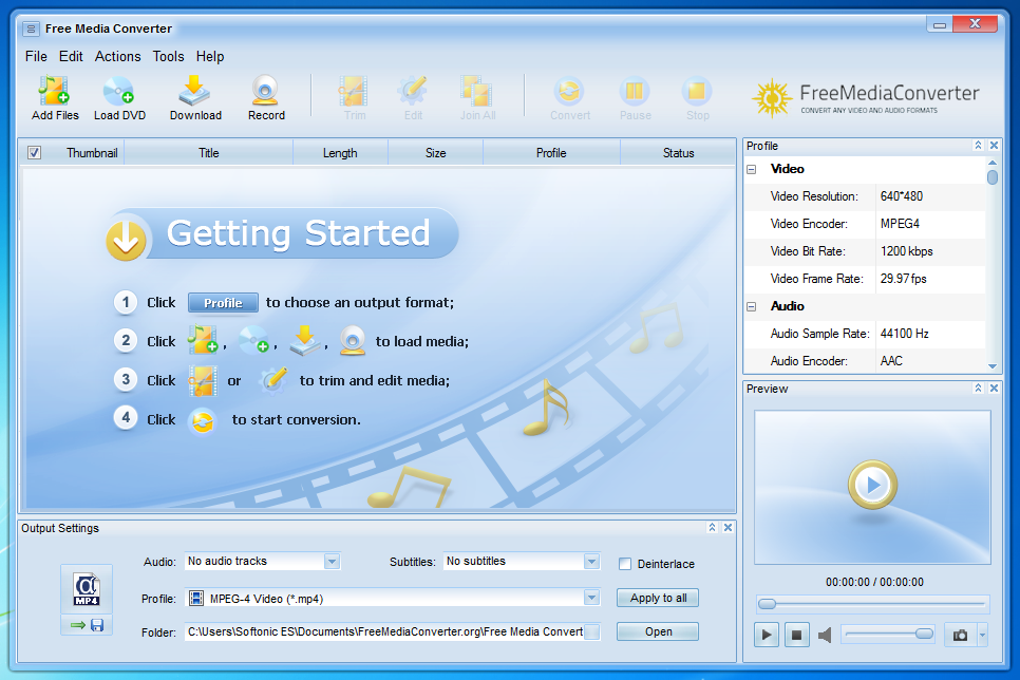Click the Getting Started download arrow icon
Viewport: 1020px width, 680px height.
tap(126, 240)
